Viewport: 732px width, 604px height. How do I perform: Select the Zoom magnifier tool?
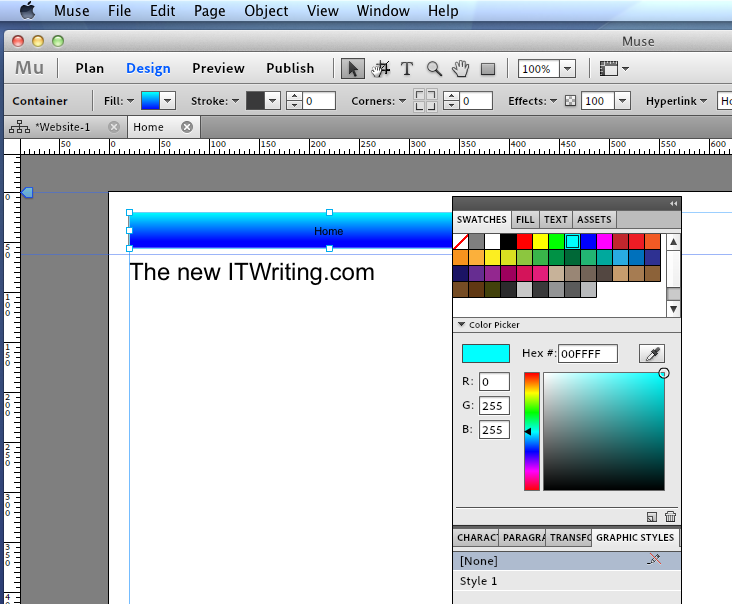click(434, 69)
